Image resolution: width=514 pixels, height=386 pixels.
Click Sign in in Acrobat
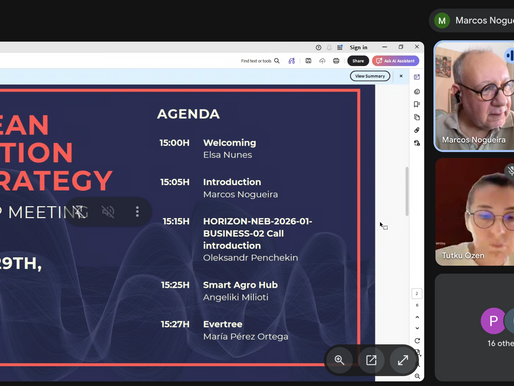pyautogui.click(x=359, y=48)
